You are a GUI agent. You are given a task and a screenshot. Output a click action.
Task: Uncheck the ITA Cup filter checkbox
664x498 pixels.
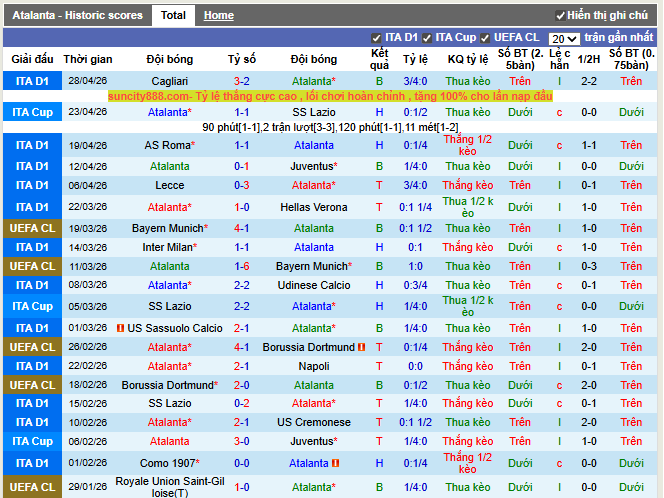[x=426, y=38]
